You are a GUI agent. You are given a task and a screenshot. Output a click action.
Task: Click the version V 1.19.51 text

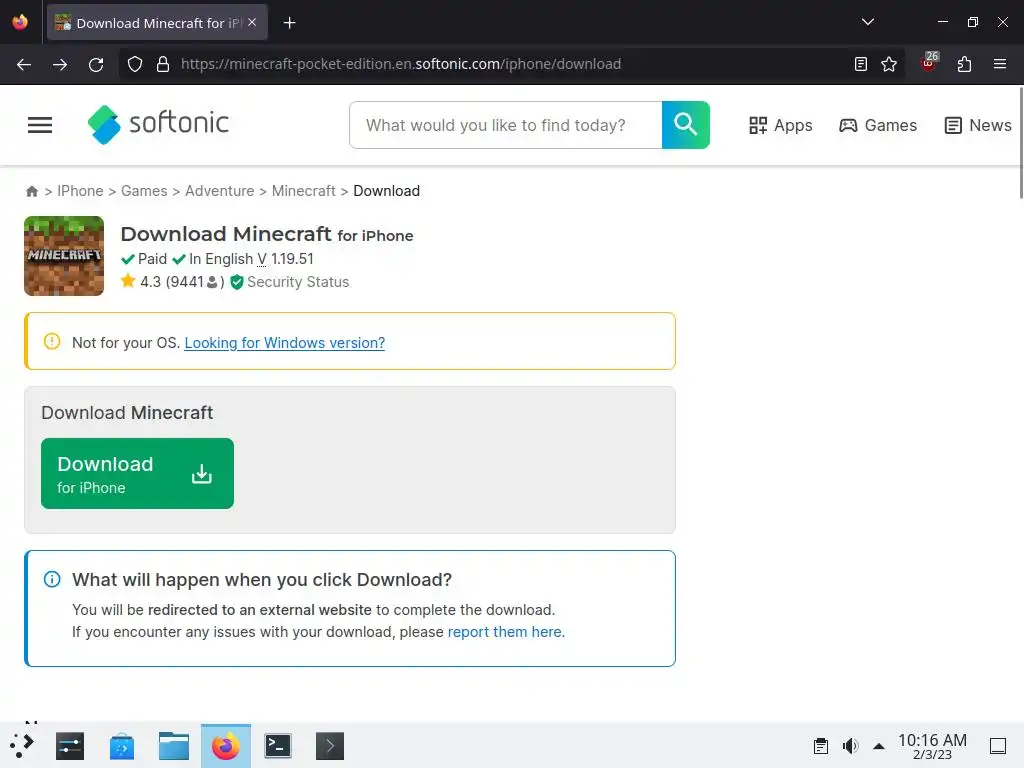[x=285, y=259]
